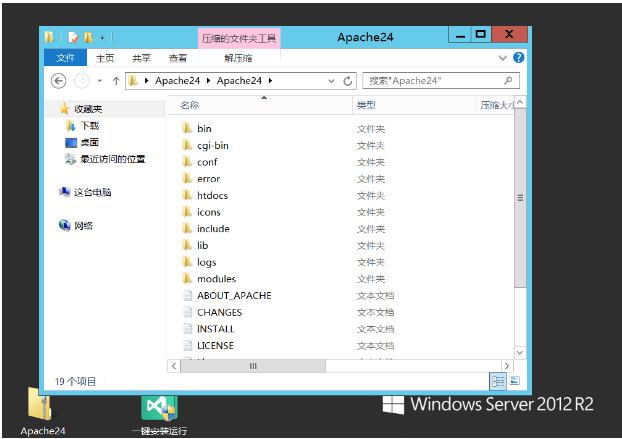Open the address bar history dropdown
The image size is (622, 439).
[x=331, y=81]
